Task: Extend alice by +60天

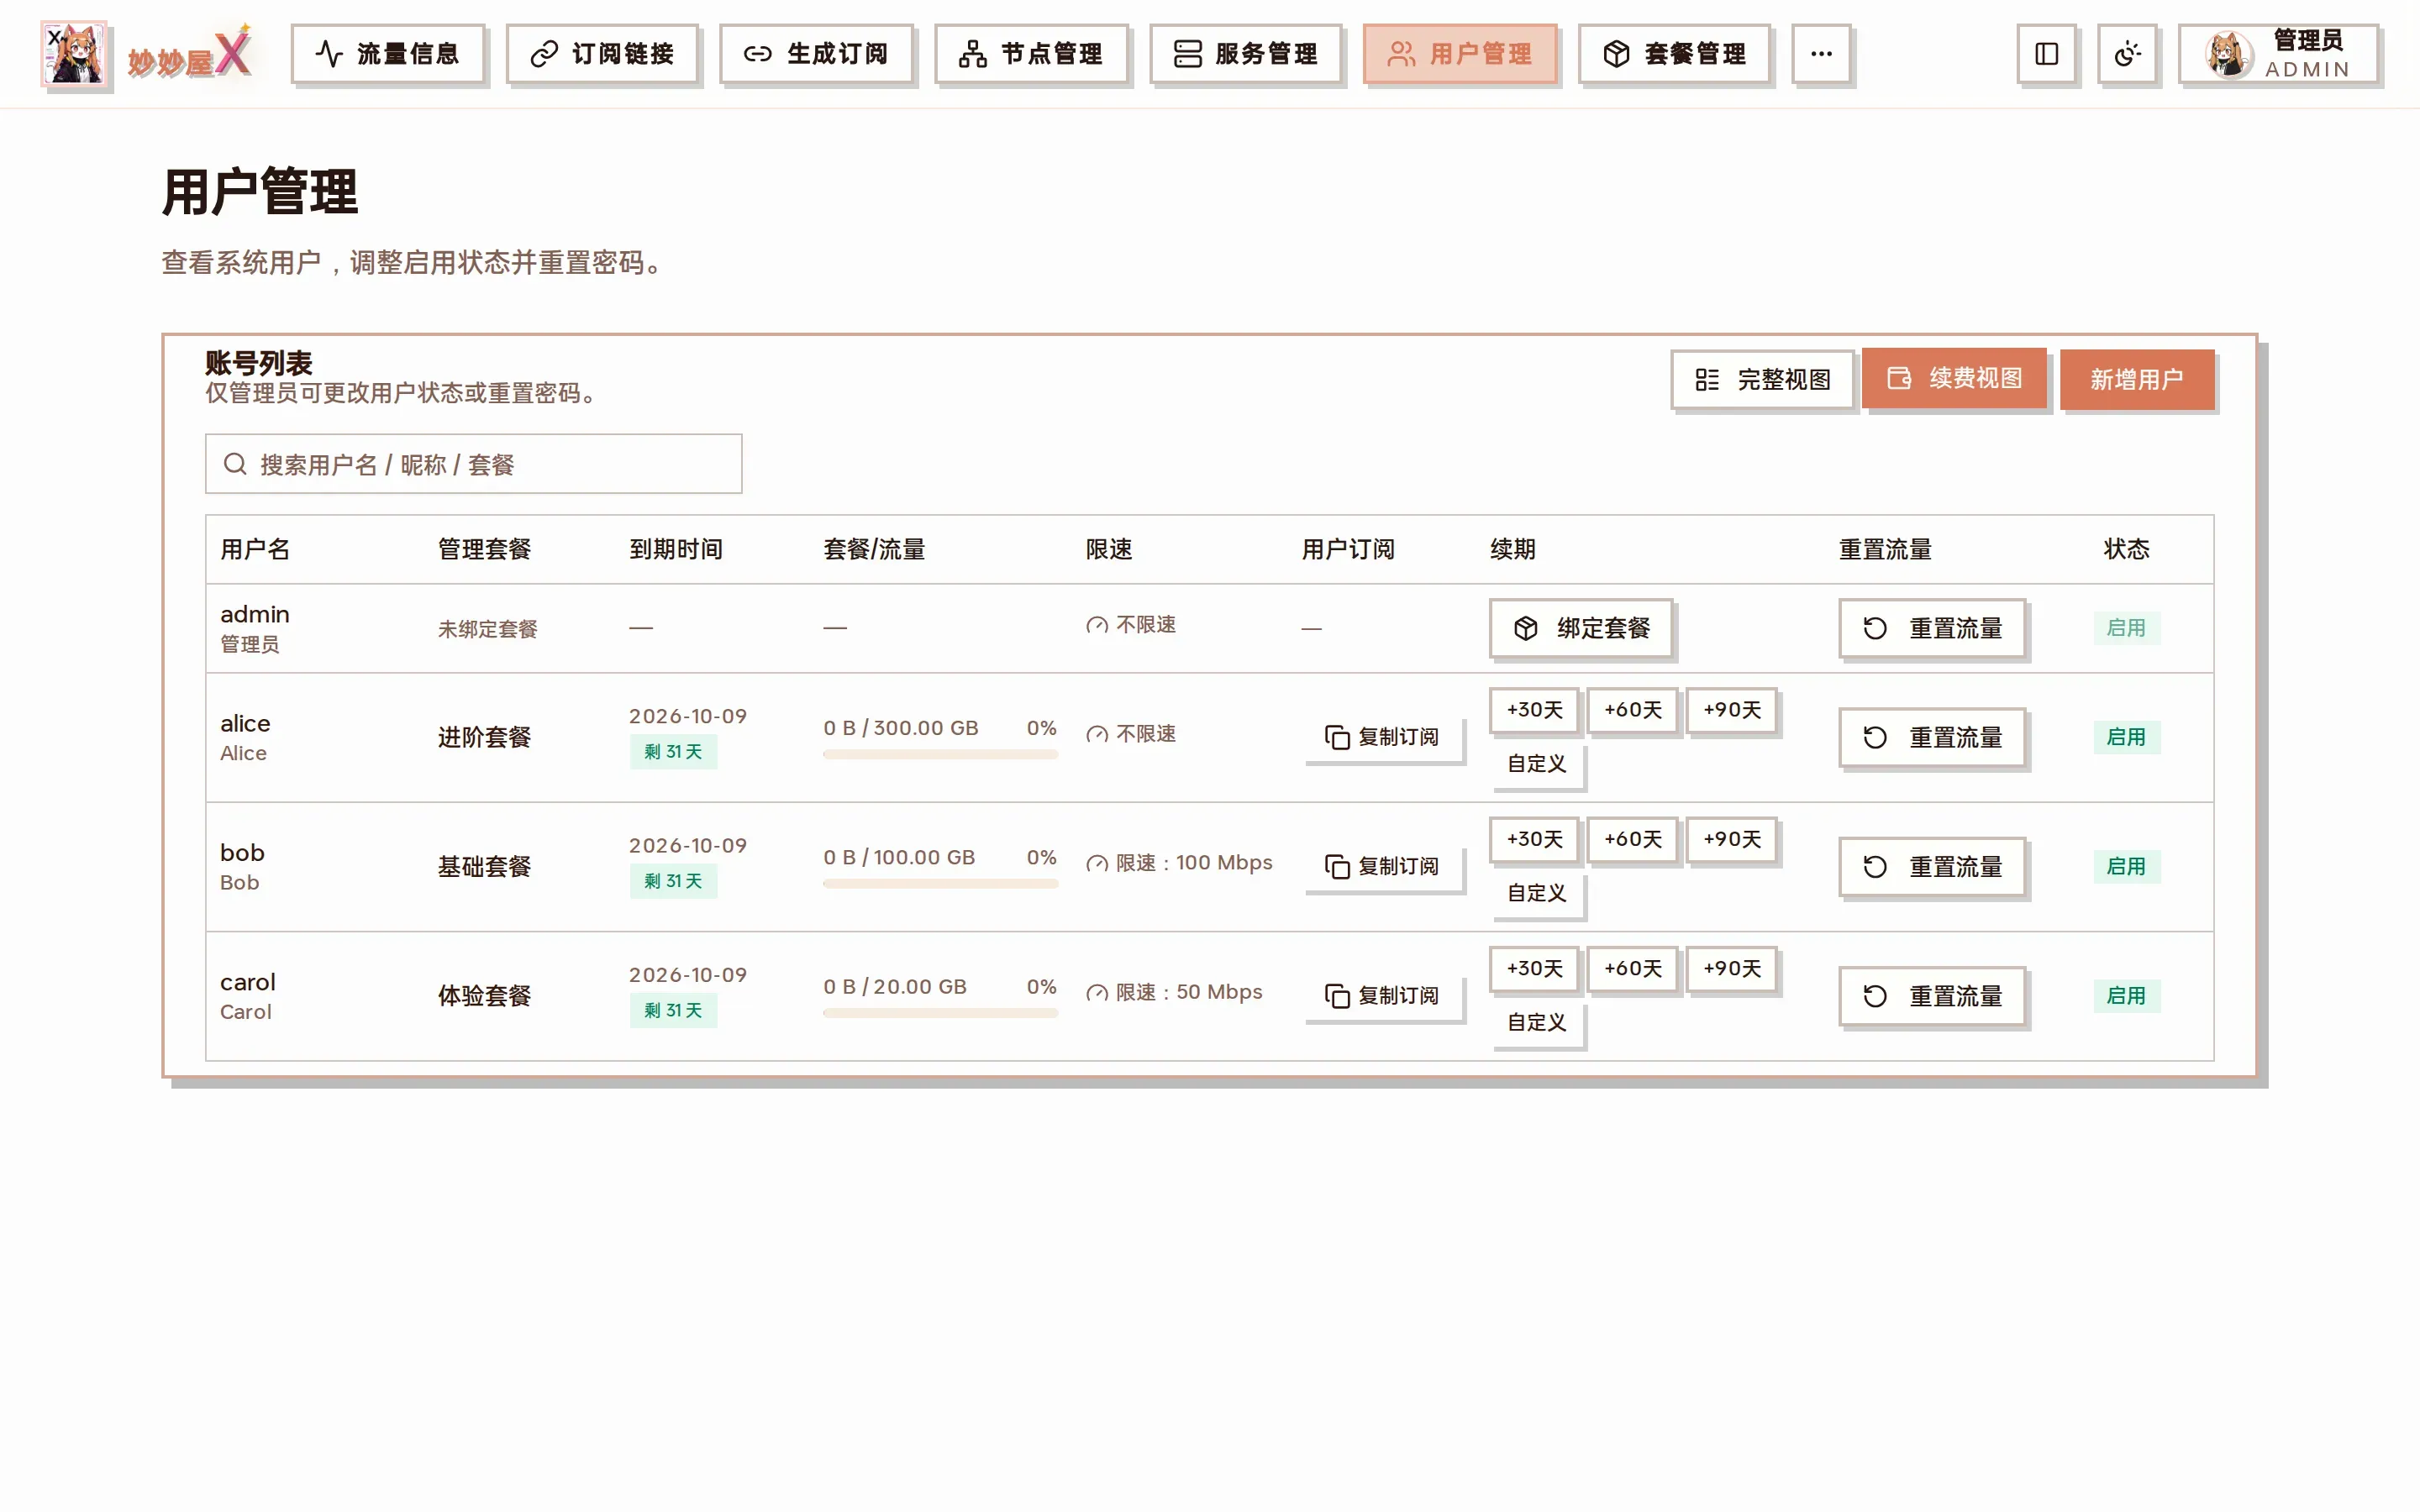Action: tap(1632, 710)
